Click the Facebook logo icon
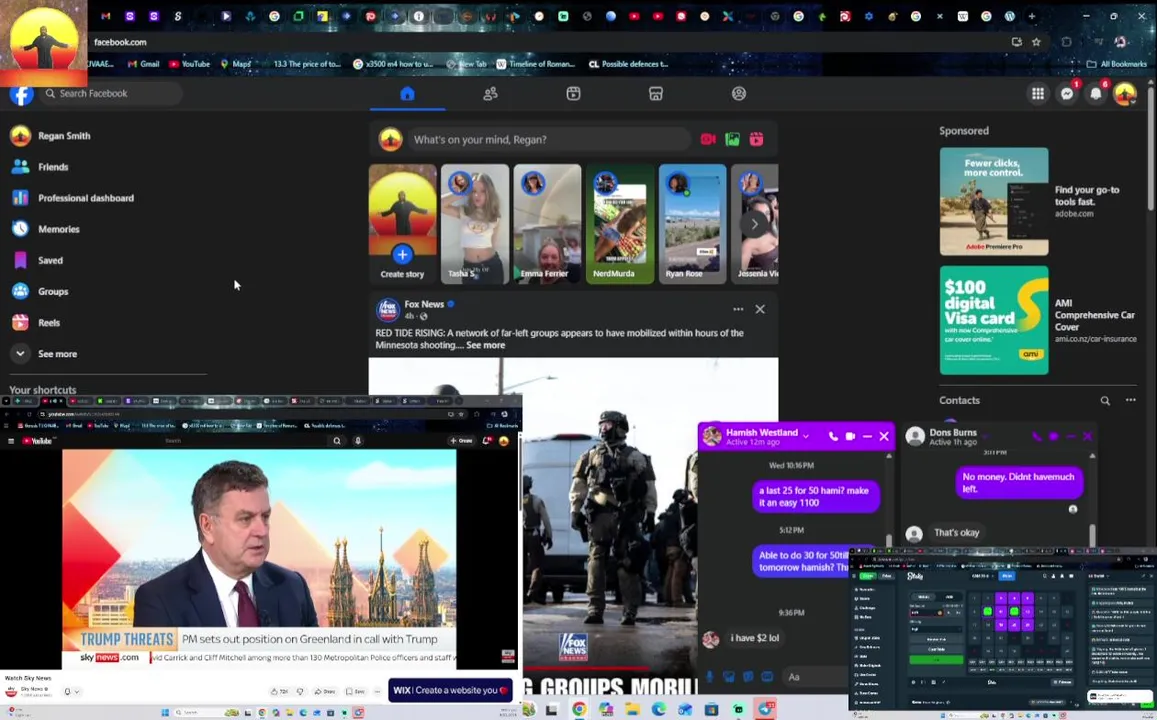 21,94
